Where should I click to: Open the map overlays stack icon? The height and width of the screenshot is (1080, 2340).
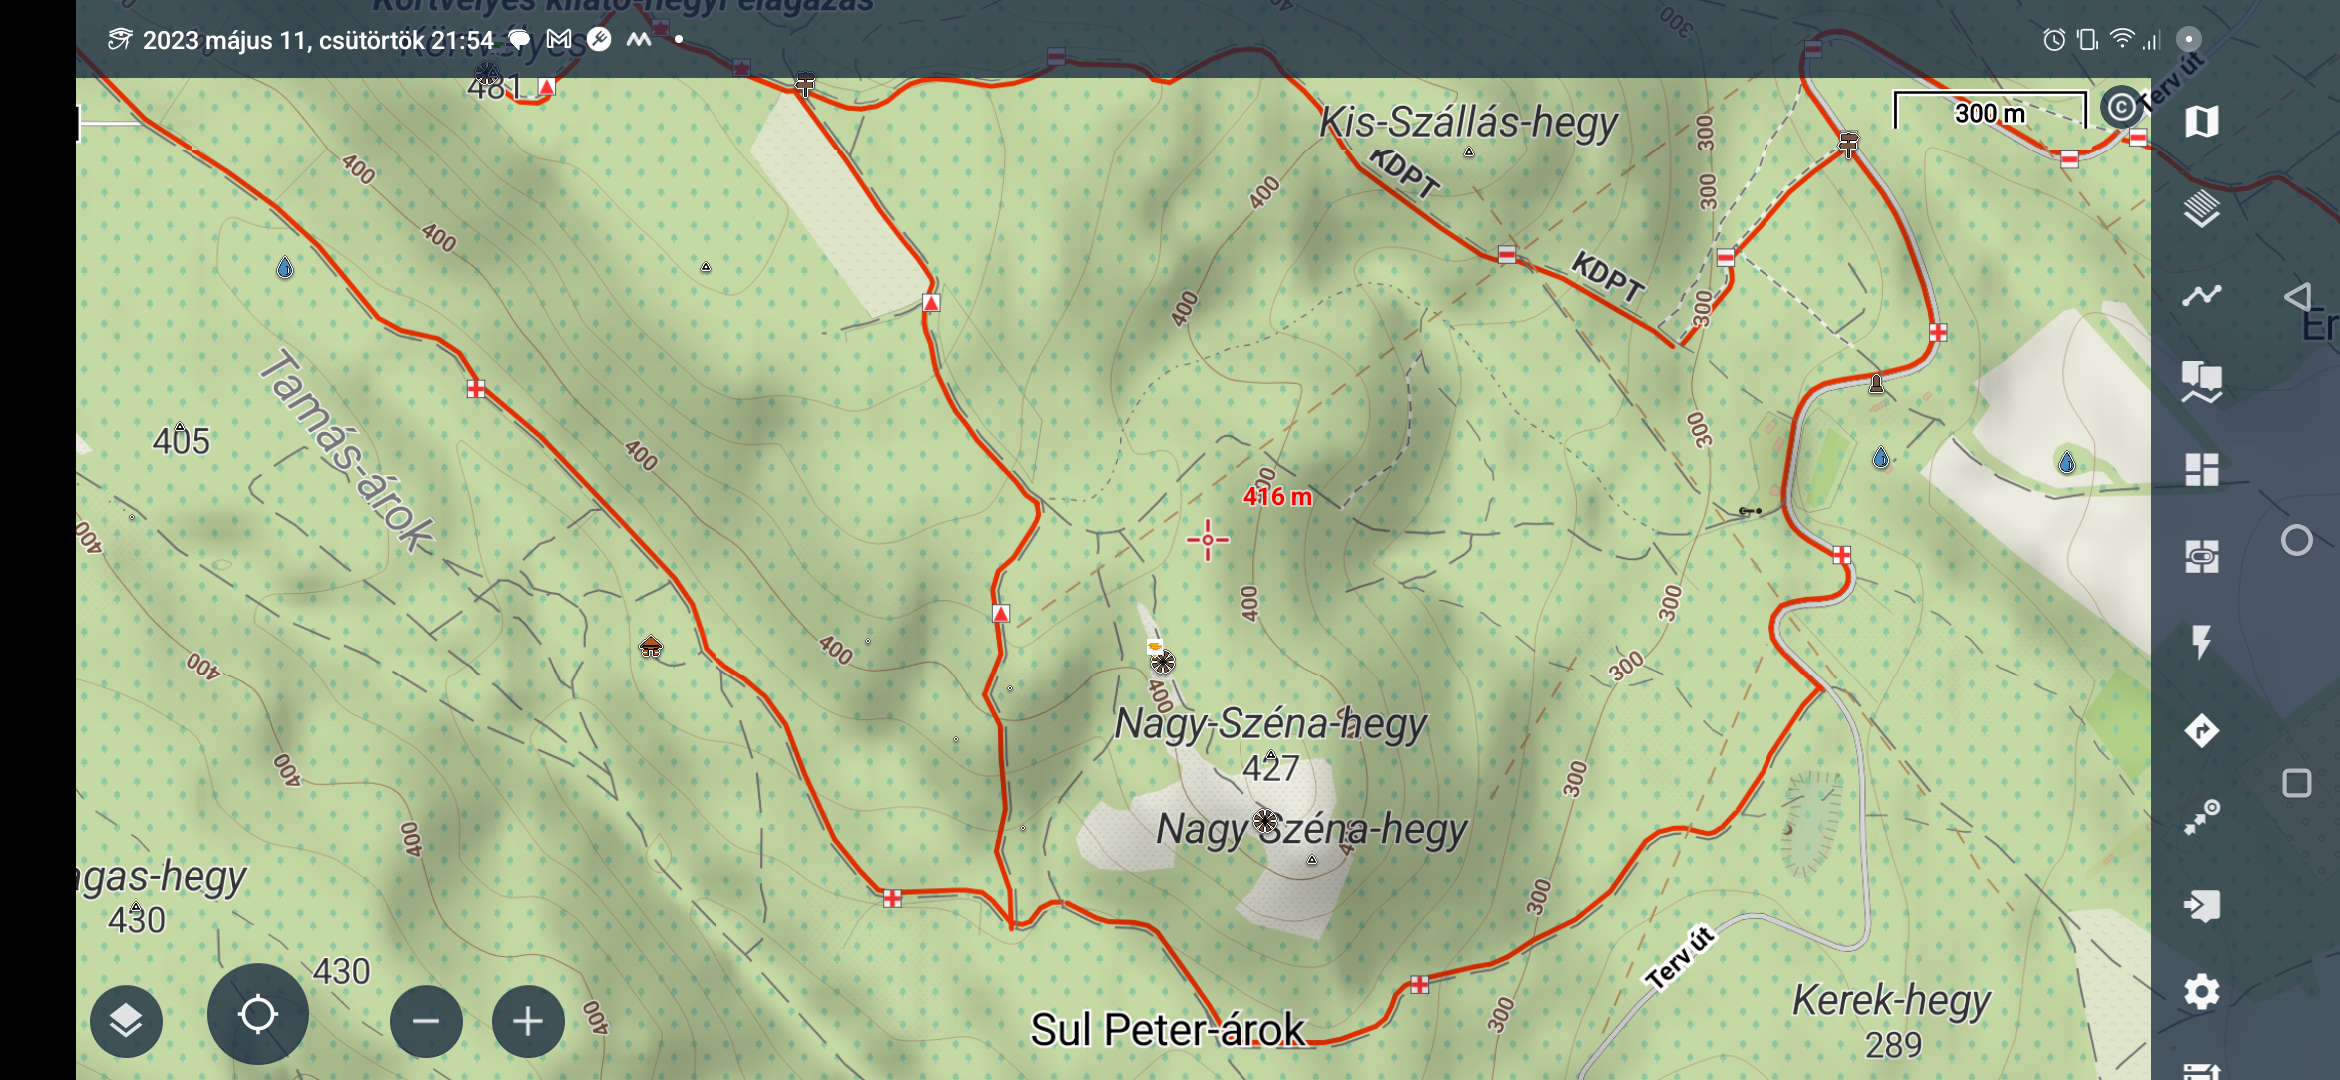pyautogui.click(x=2201, y=209)
